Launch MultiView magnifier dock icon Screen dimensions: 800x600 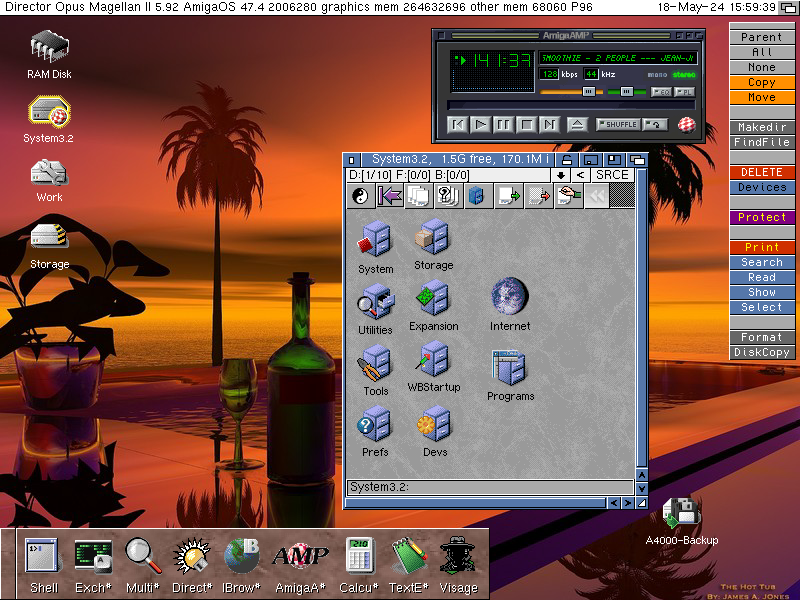(x=143, y=555)
